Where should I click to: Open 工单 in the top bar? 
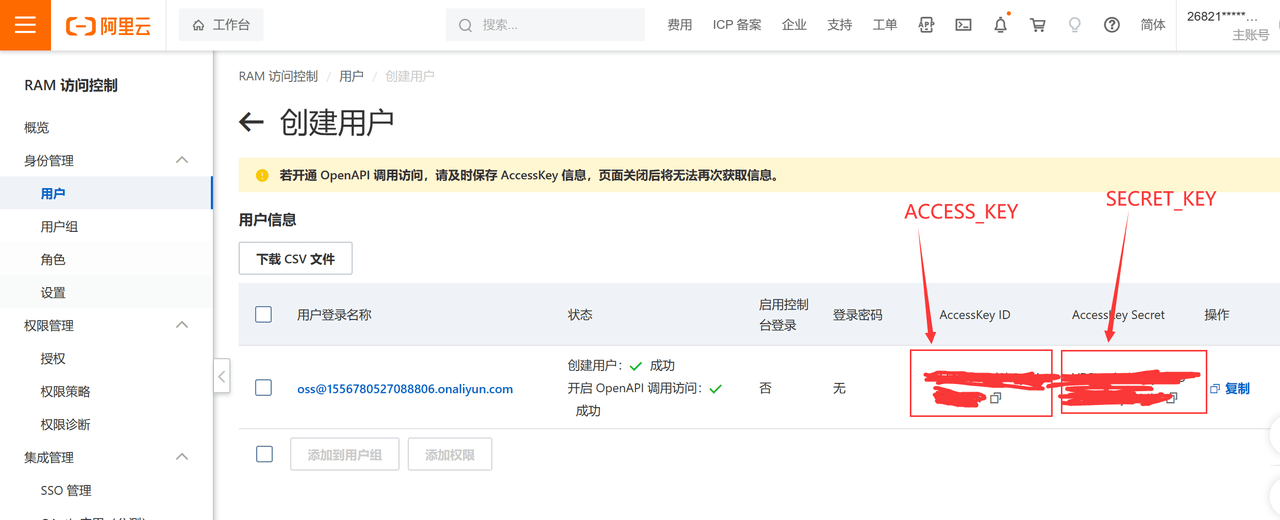(885, 25)
